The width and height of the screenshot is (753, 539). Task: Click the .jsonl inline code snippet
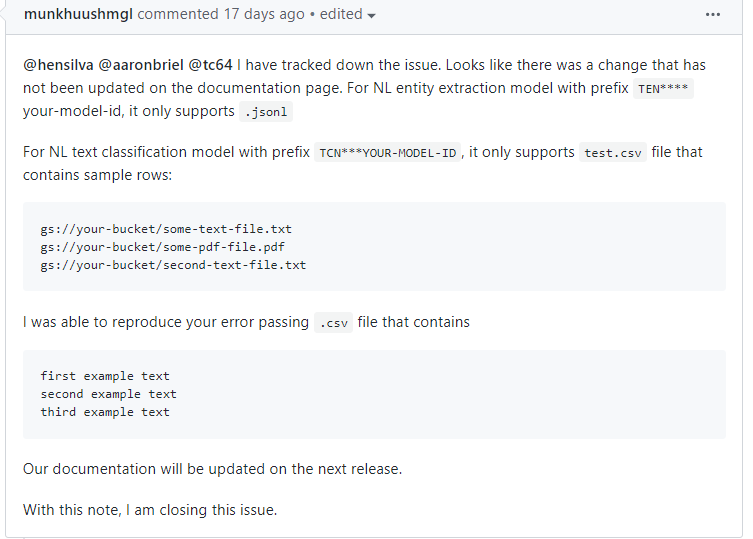click(266, 111)
